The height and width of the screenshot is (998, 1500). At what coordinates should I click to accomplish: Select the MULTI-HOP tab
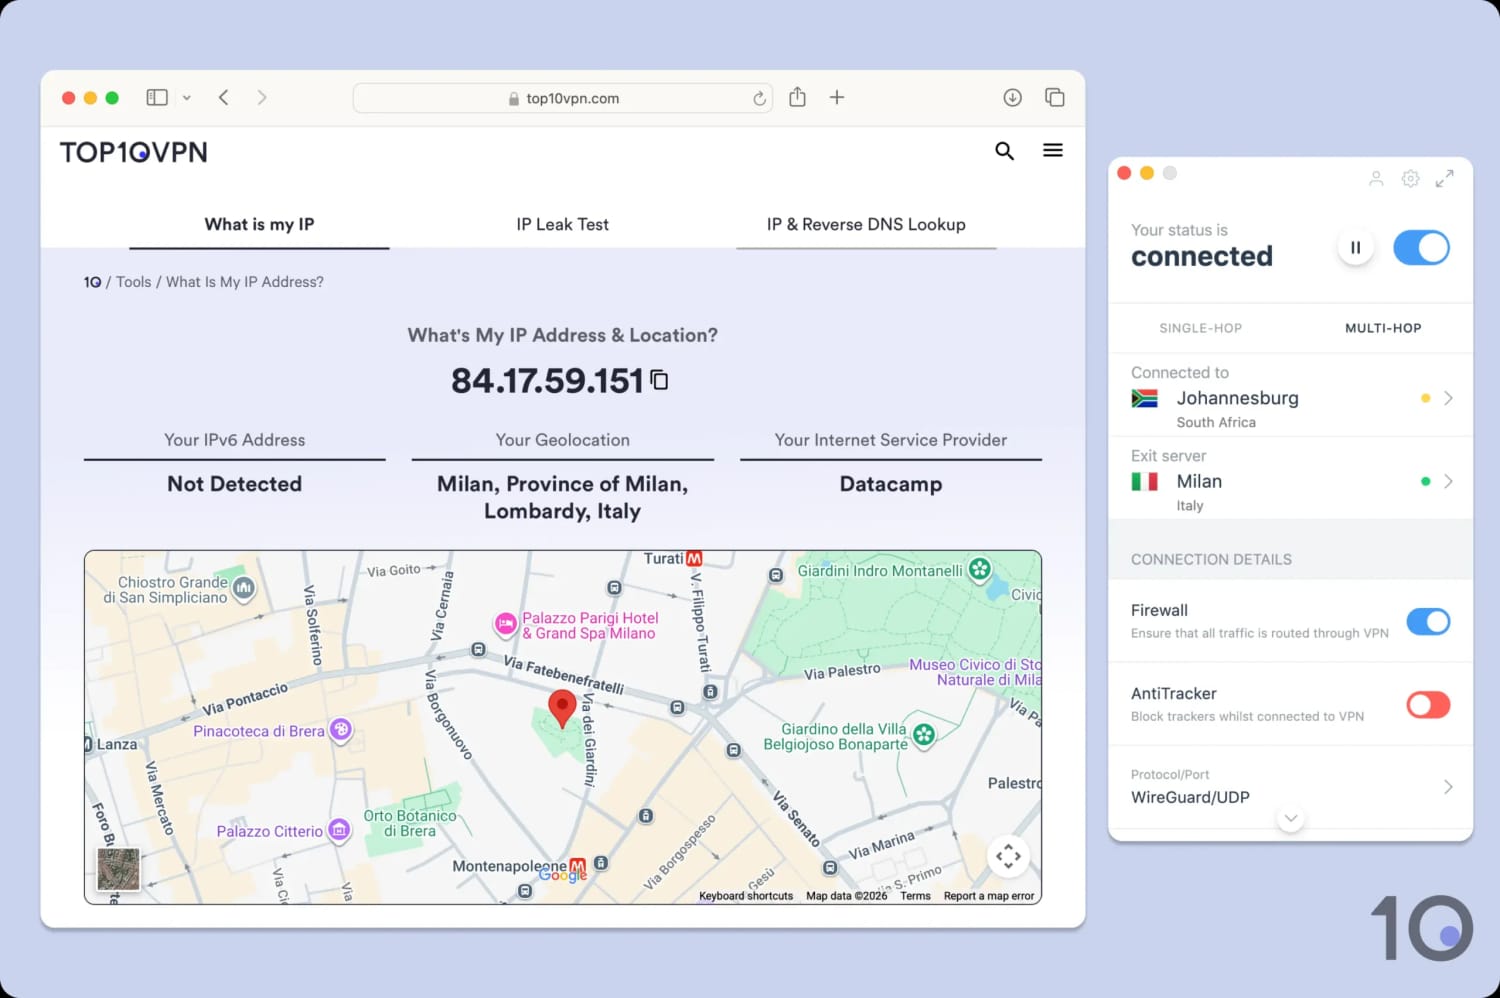1383,328
